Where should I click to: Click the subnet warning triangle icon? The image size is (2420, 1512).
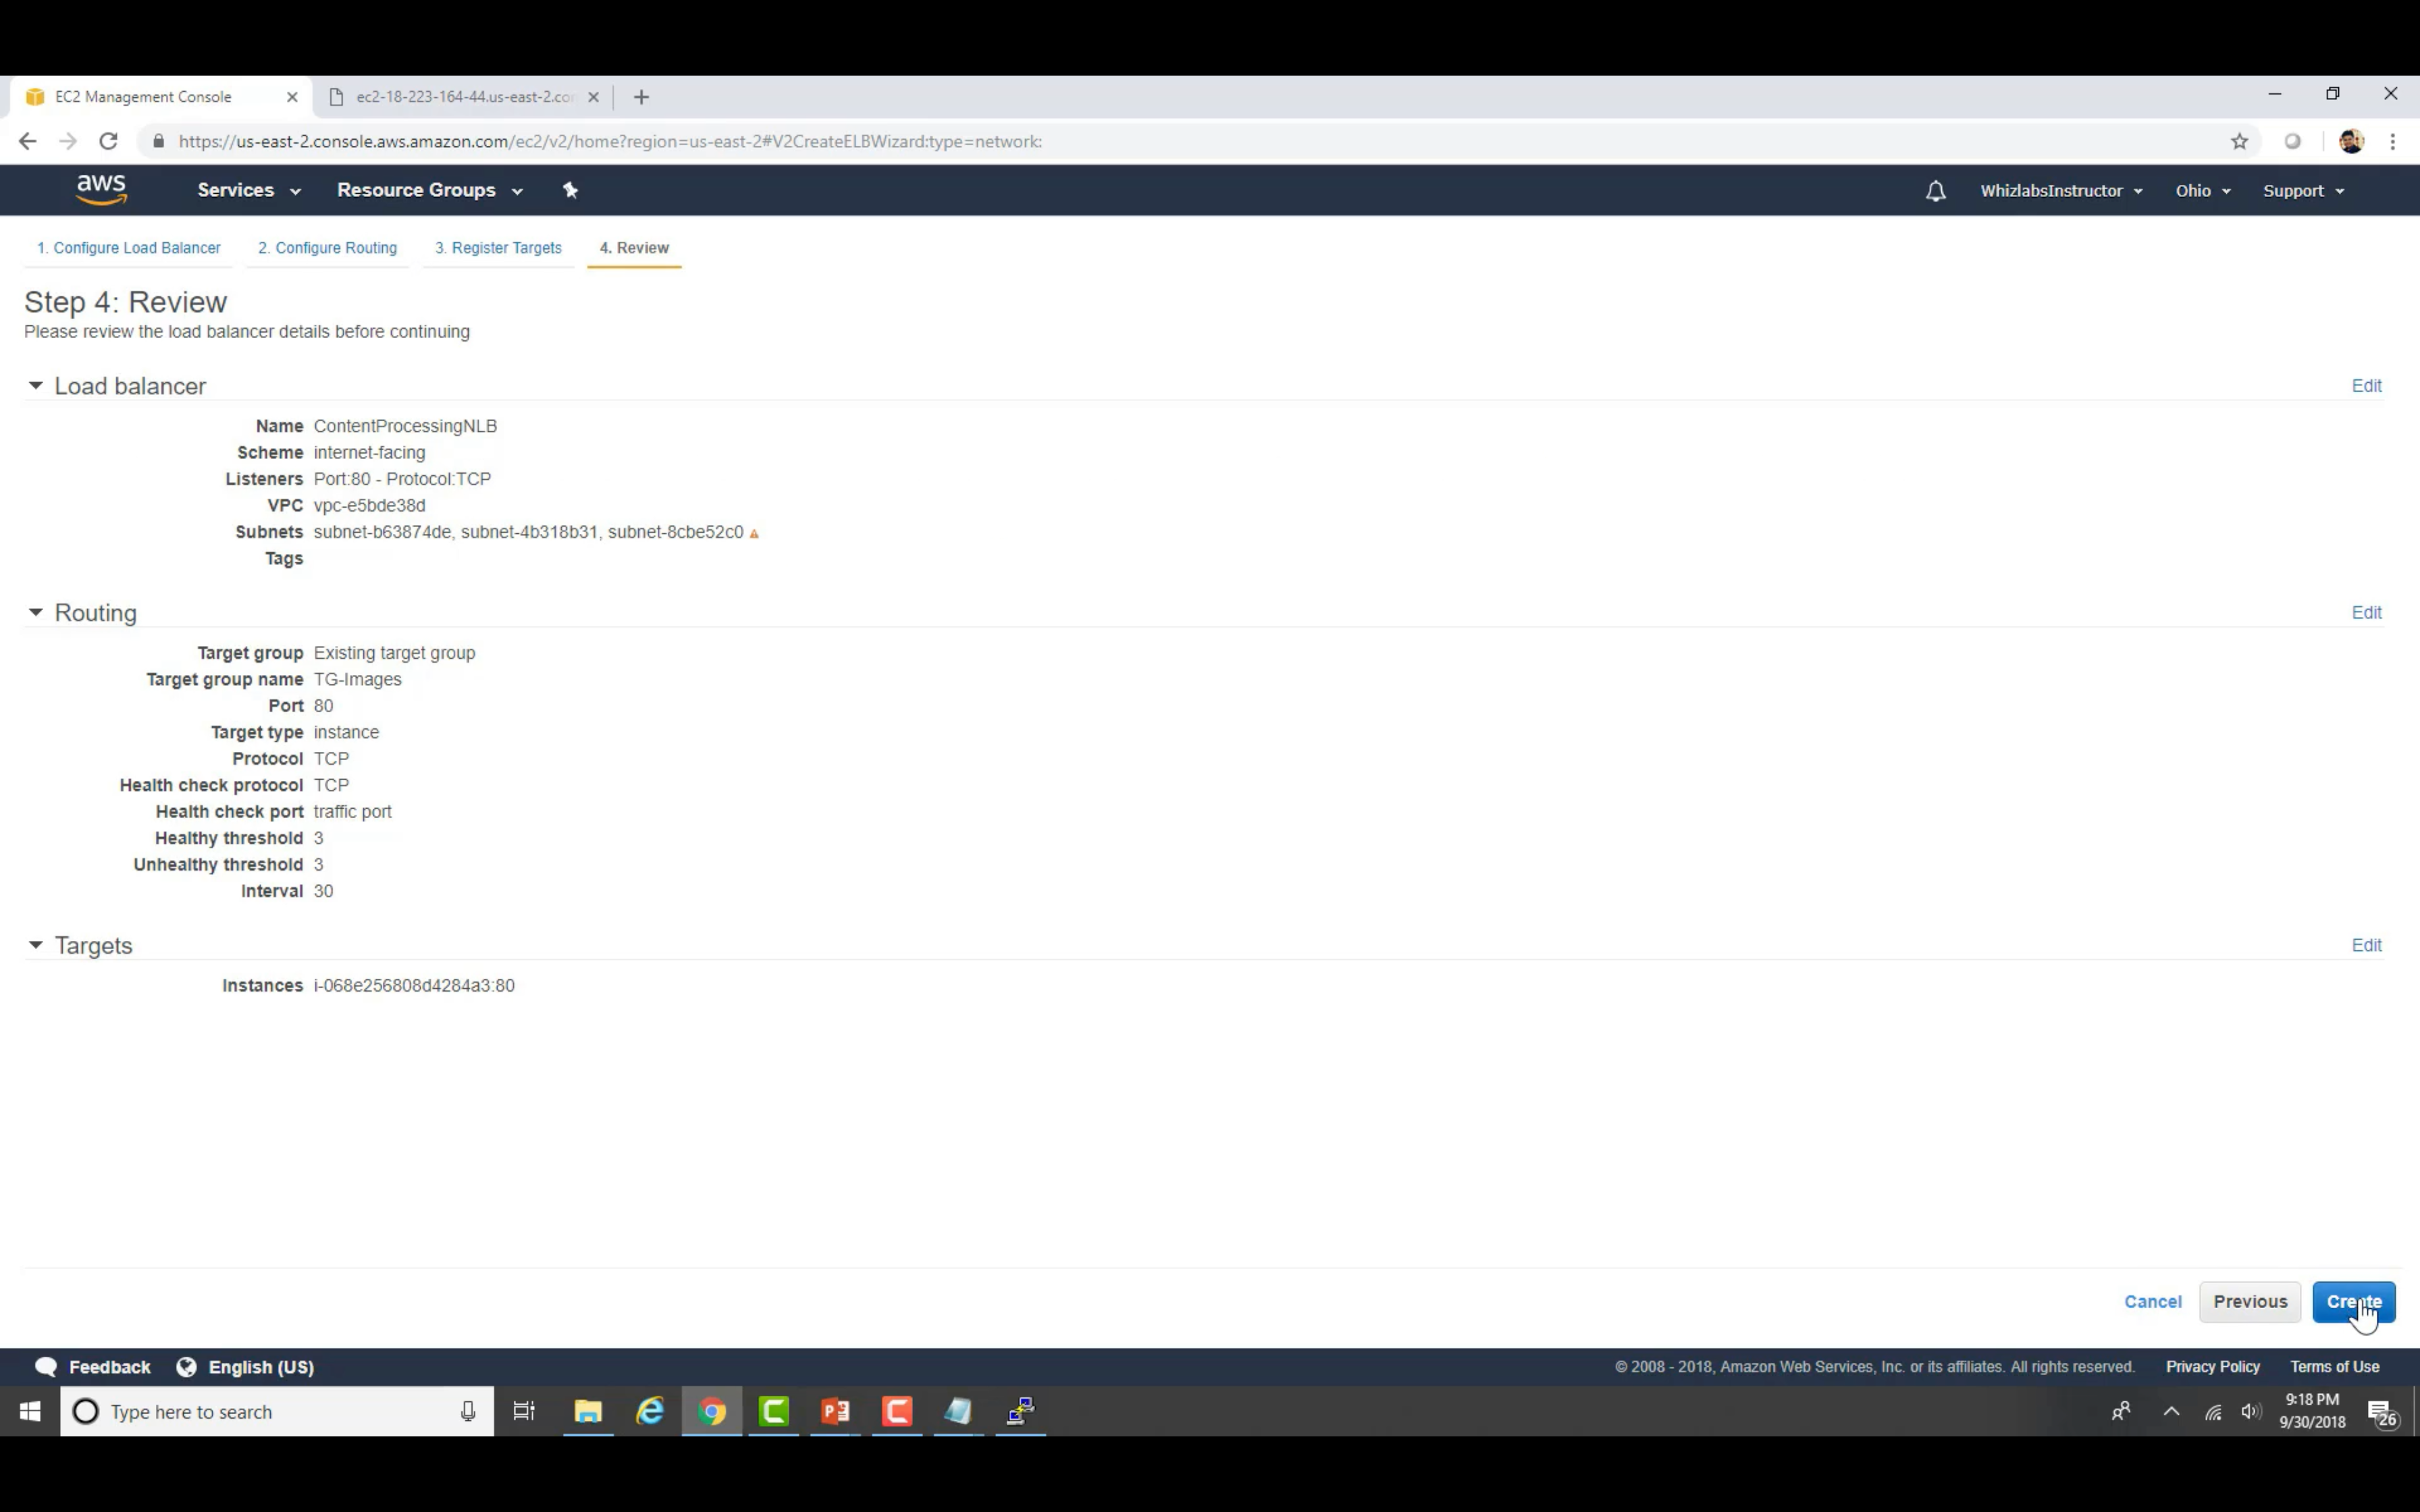point(754,534)
